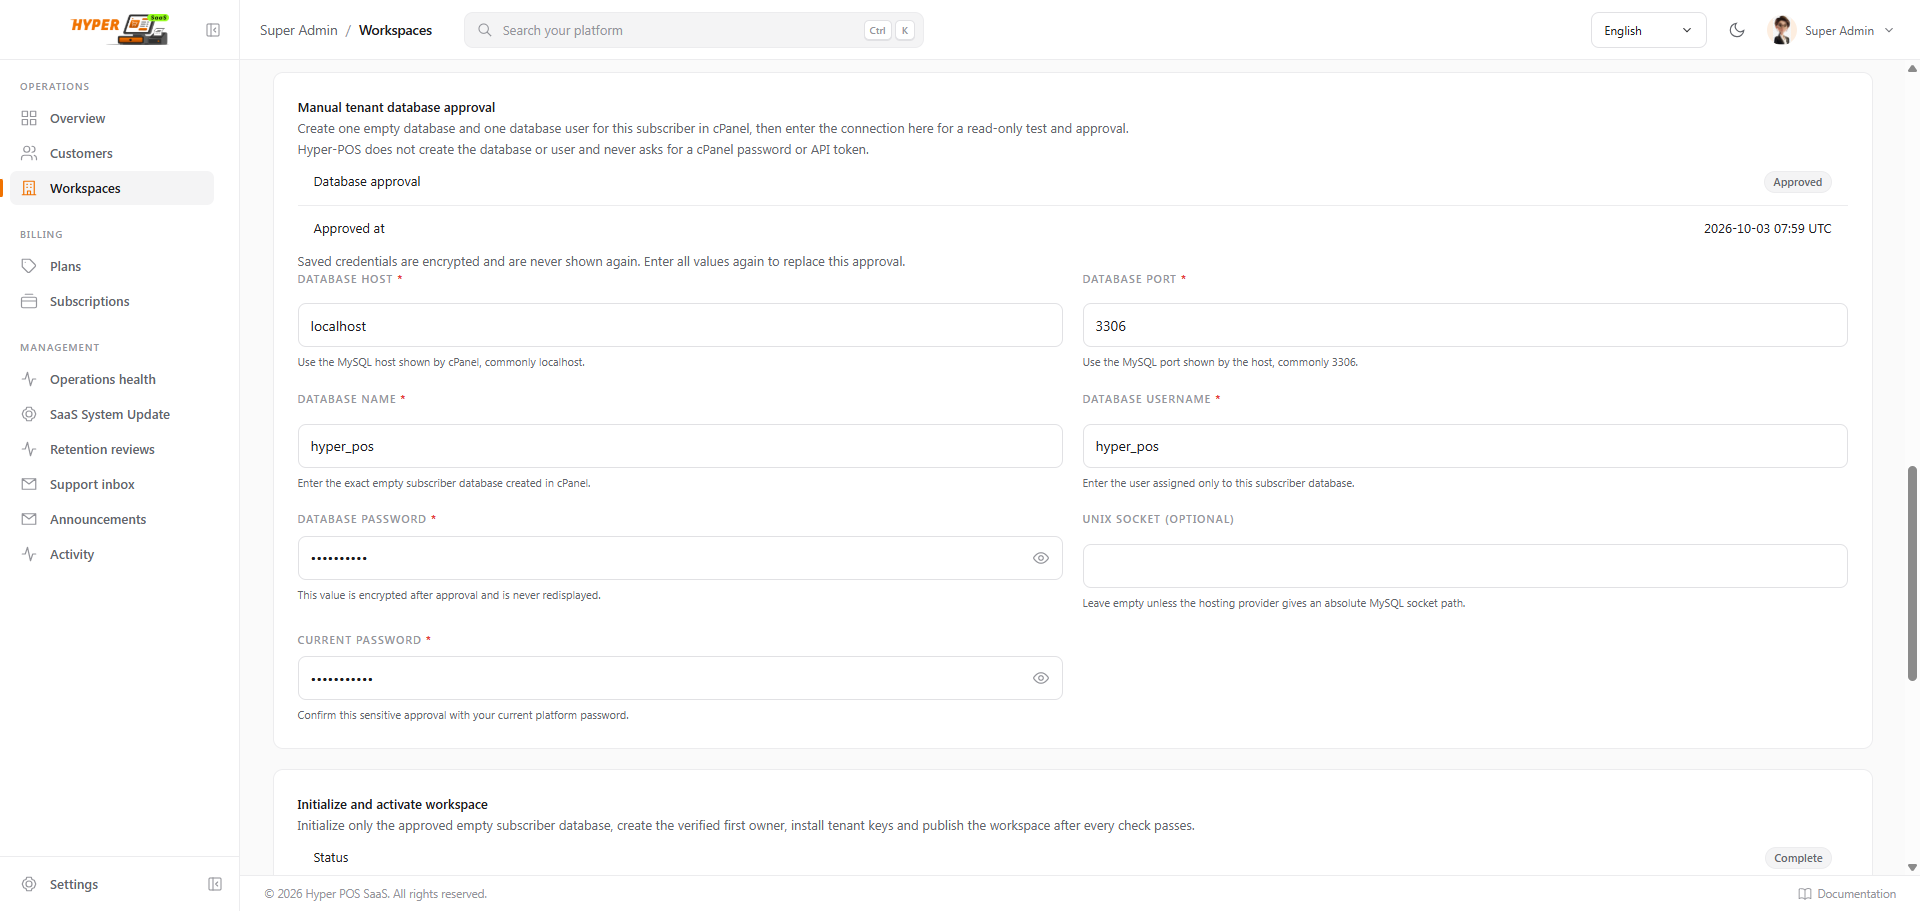Show the database password
1920x911 pixels.
pyautogui.click(x=1041, y=558)
